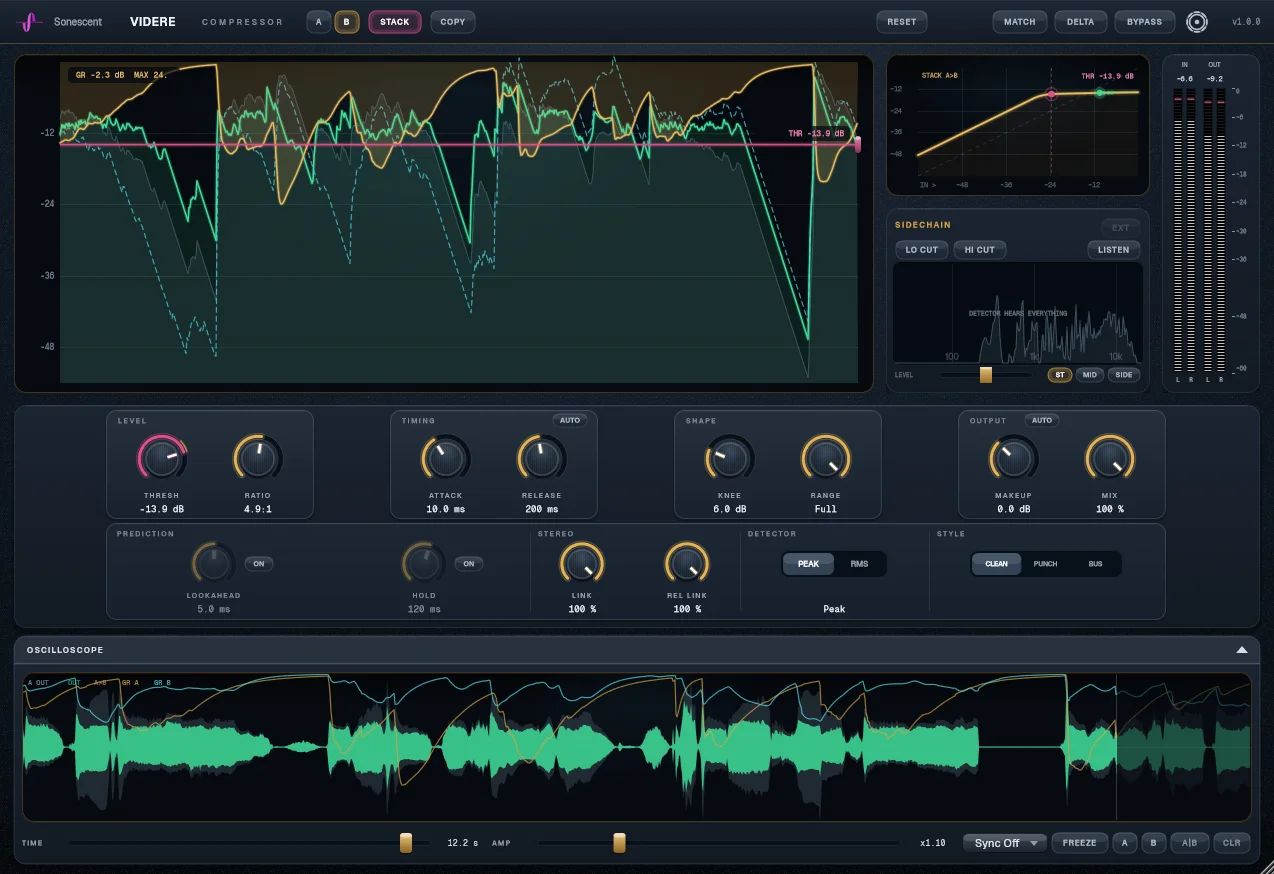This screenshot has height=874, width=1274.
Task: Select the BUS style
Action: 1095,564
